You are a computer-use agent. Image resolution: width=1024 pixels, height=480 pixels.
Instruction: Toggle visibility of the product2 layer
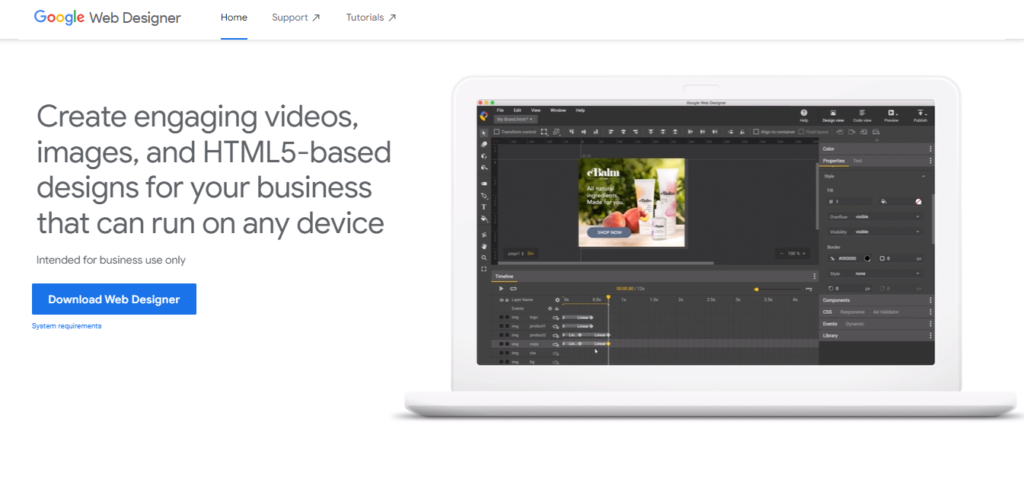pyautogui.click(x=501, y=335)
